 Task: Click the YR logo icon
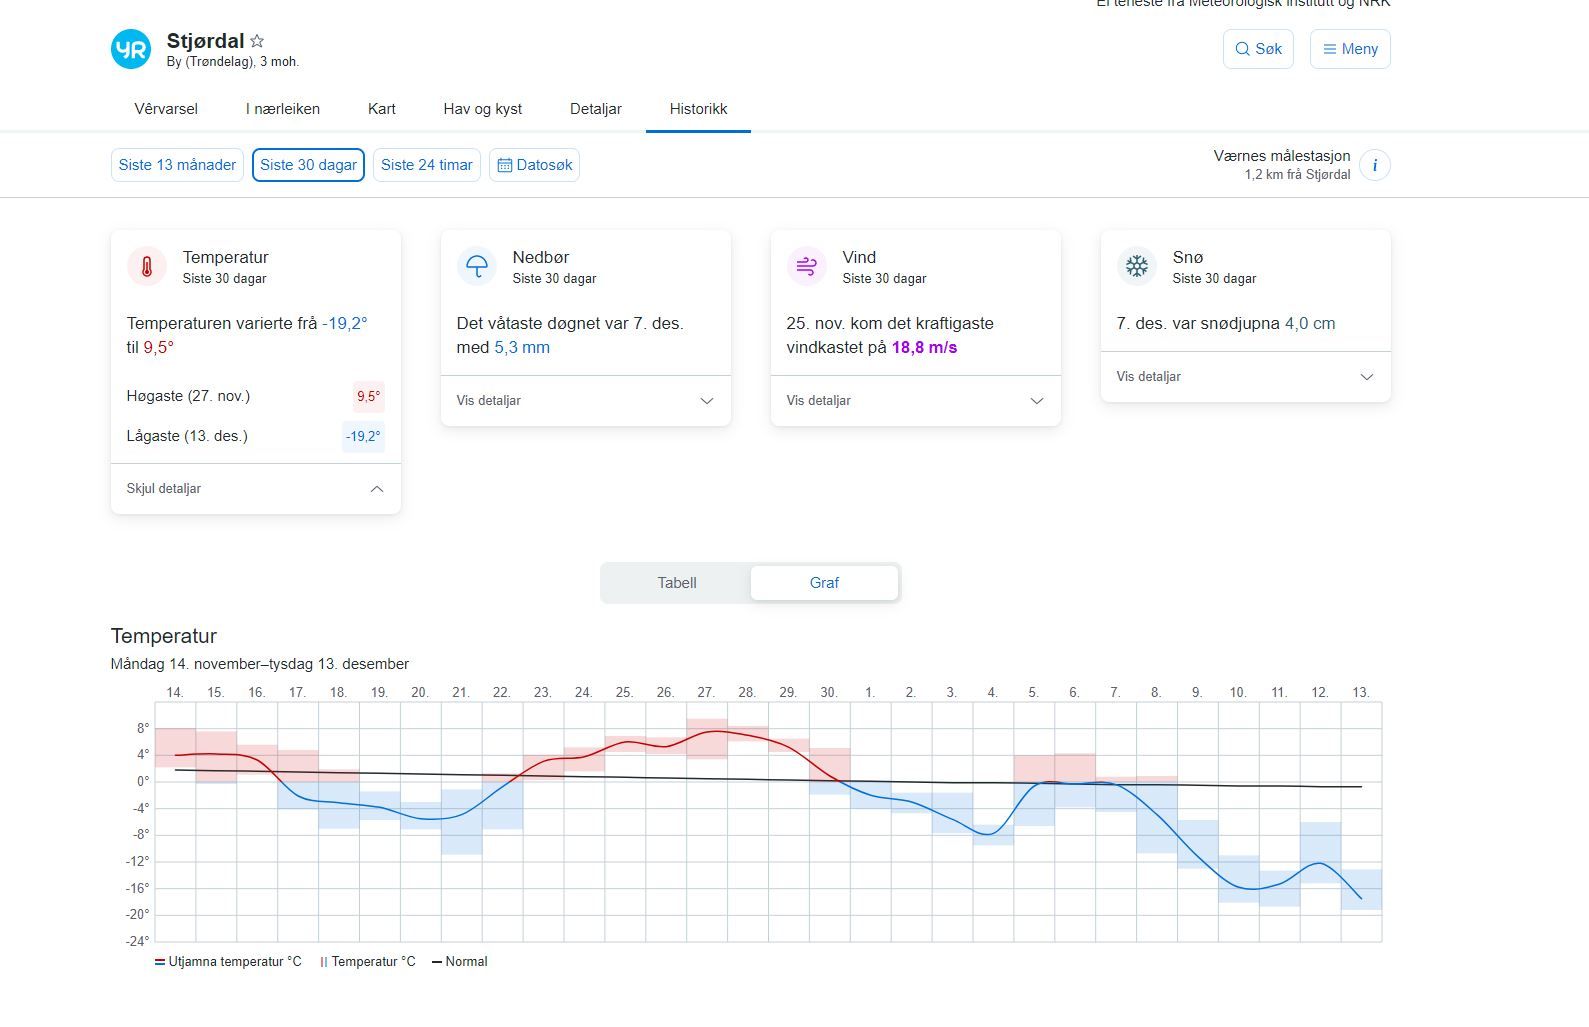pyautogui.click(x=131, y=49)
